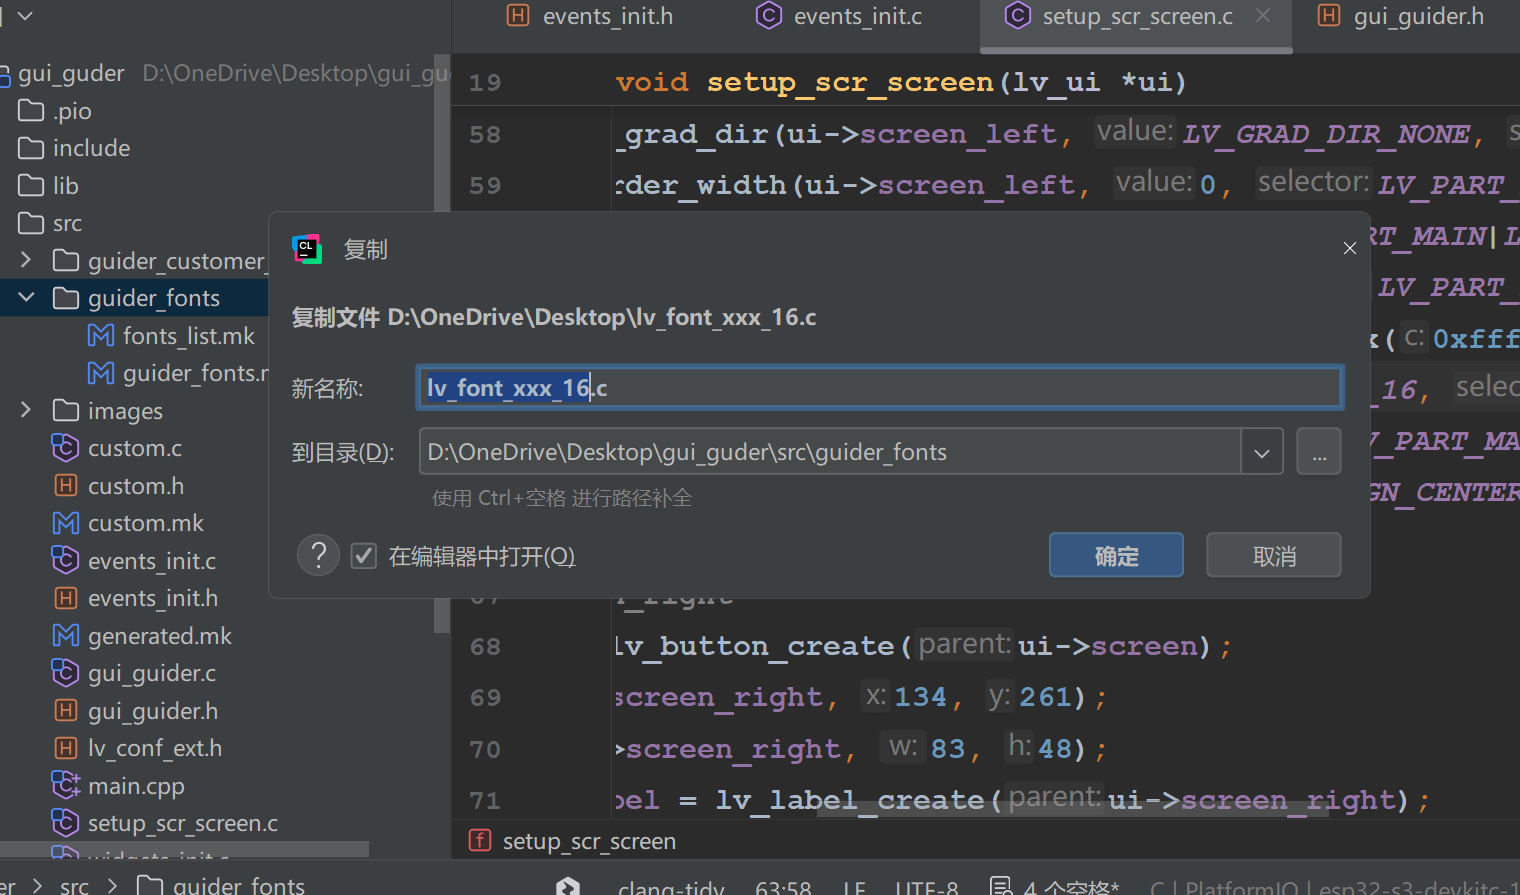Open the target directory dropdown

click(1262, 452)
